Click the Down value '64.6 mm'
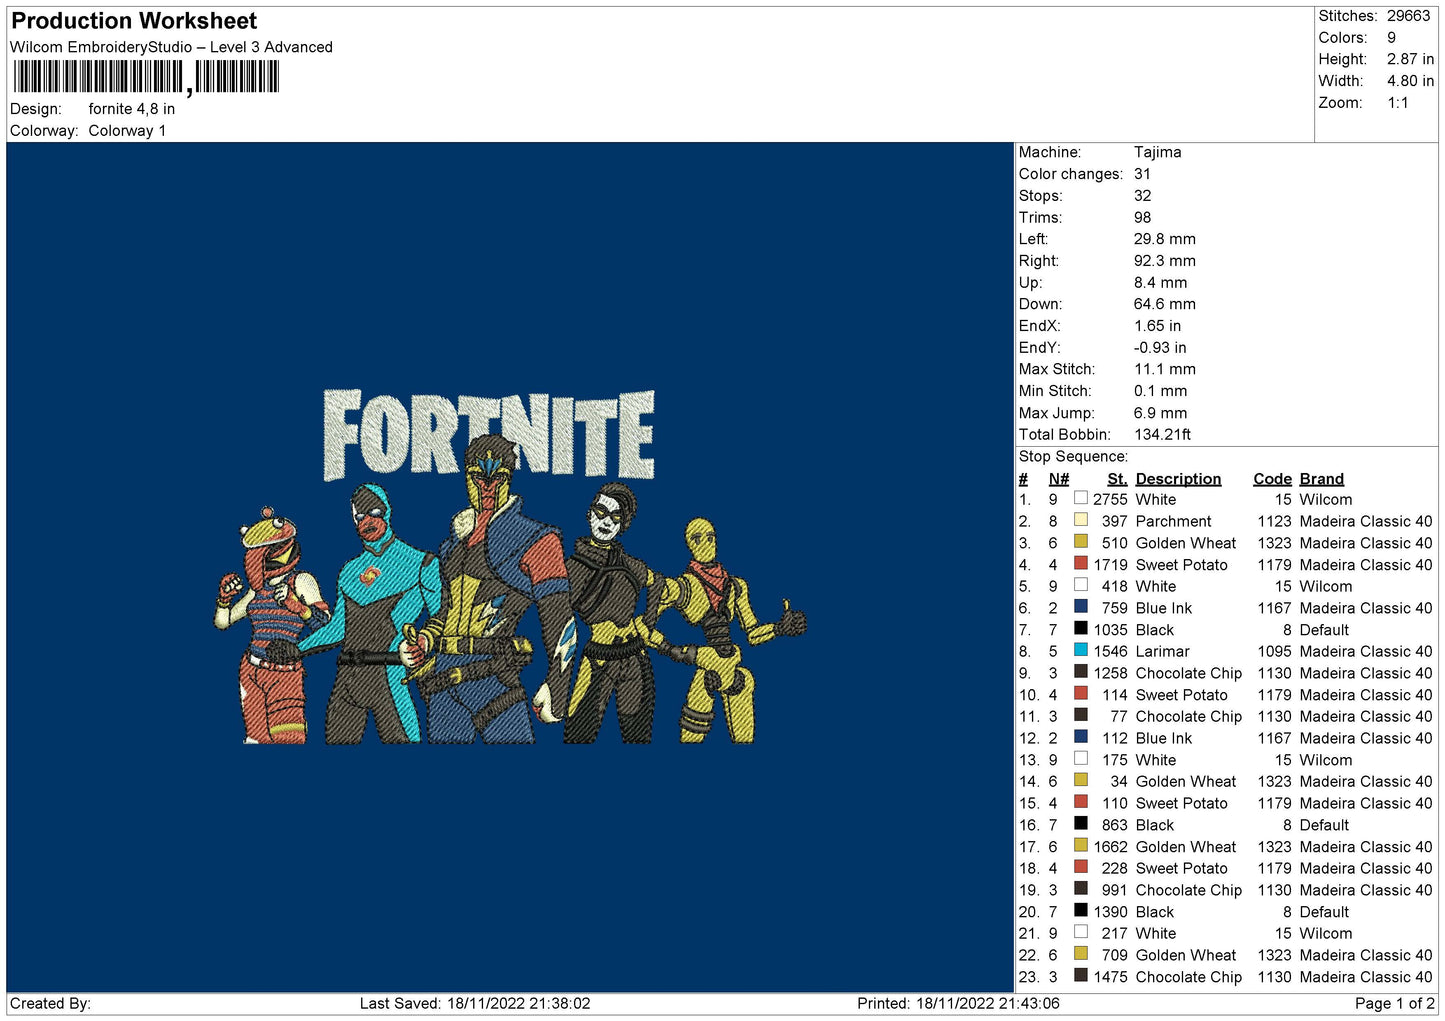Image resolution: width=1445 pixels, height=1021 pixels. tap(1165, 304)
